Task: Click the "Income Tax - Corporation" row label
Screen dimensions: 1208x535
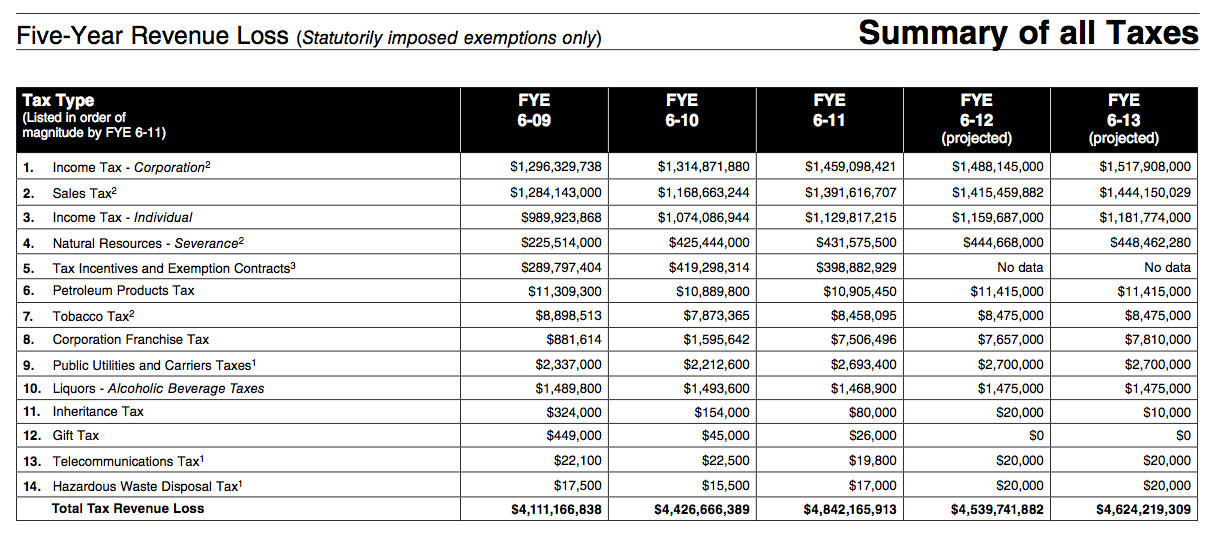Action: [x=131, y=168]
